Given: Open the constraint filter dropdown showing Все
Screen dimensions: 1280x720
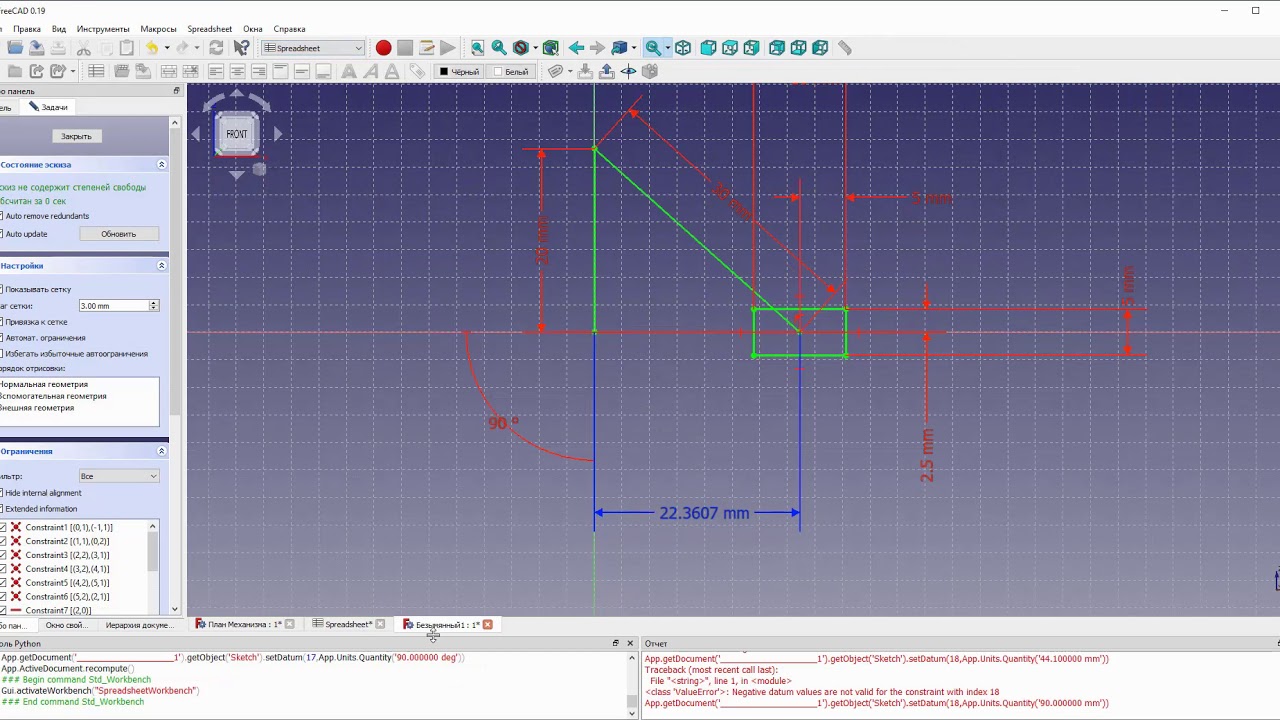Looking at the screenshot, I should [119, 476].
